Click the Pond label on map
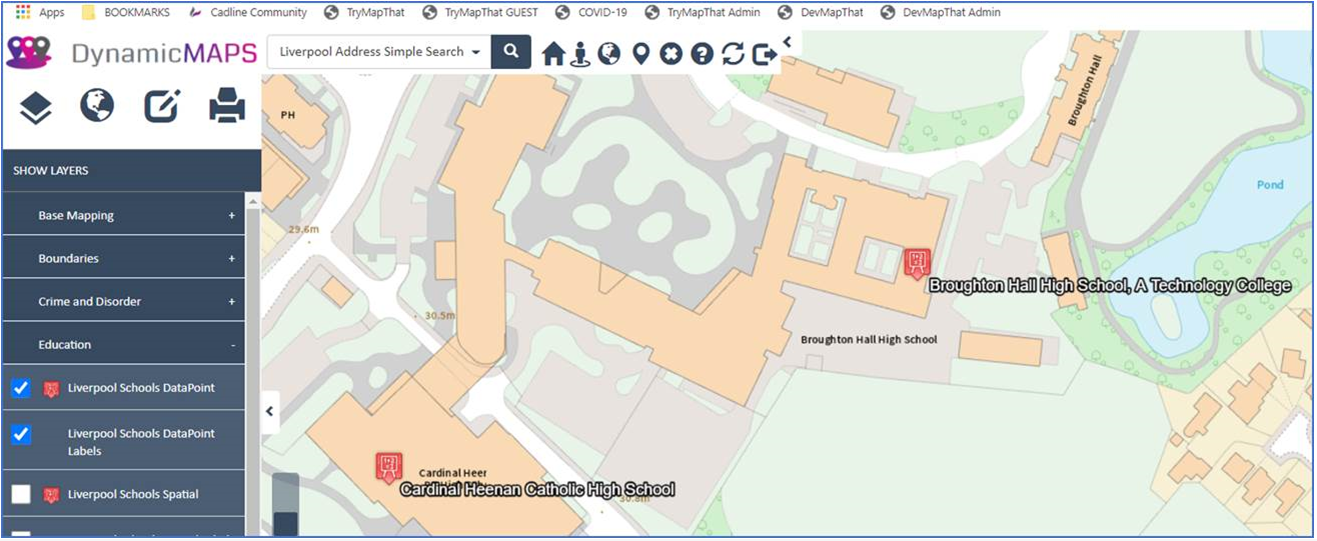Viewport: 1317px width, 541px height. (1270, 185)
